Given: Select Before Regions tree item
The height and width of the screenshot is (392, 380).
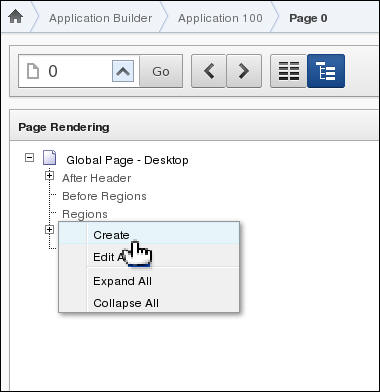Looking at the screenshot, I should point(104,196).
